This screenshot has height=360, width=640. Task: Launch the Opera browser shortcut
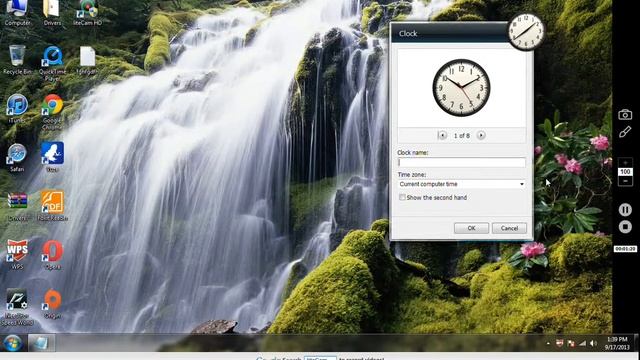(x=52, y=255)
